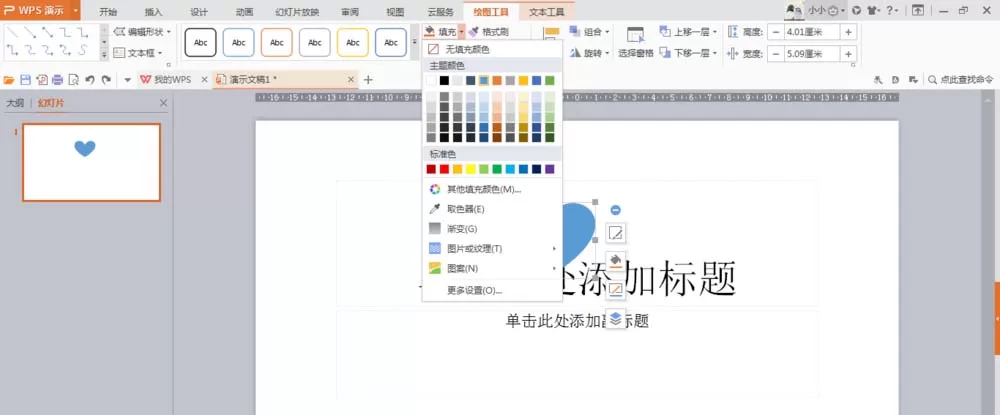Screen dimensions: 1000x415
Task: Click floating fill bucket icon beside shape
Action: point(615,261)
